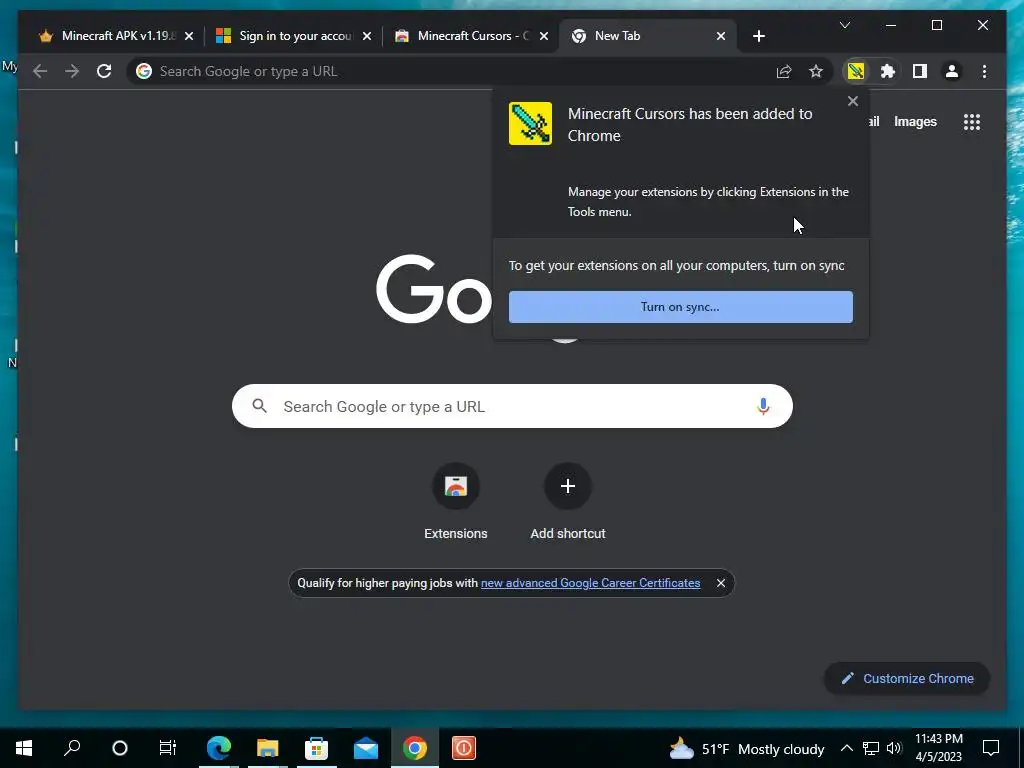Bookmark this tab with the star icon
This screenshot has height=768, width=1024.
[816, 71]
